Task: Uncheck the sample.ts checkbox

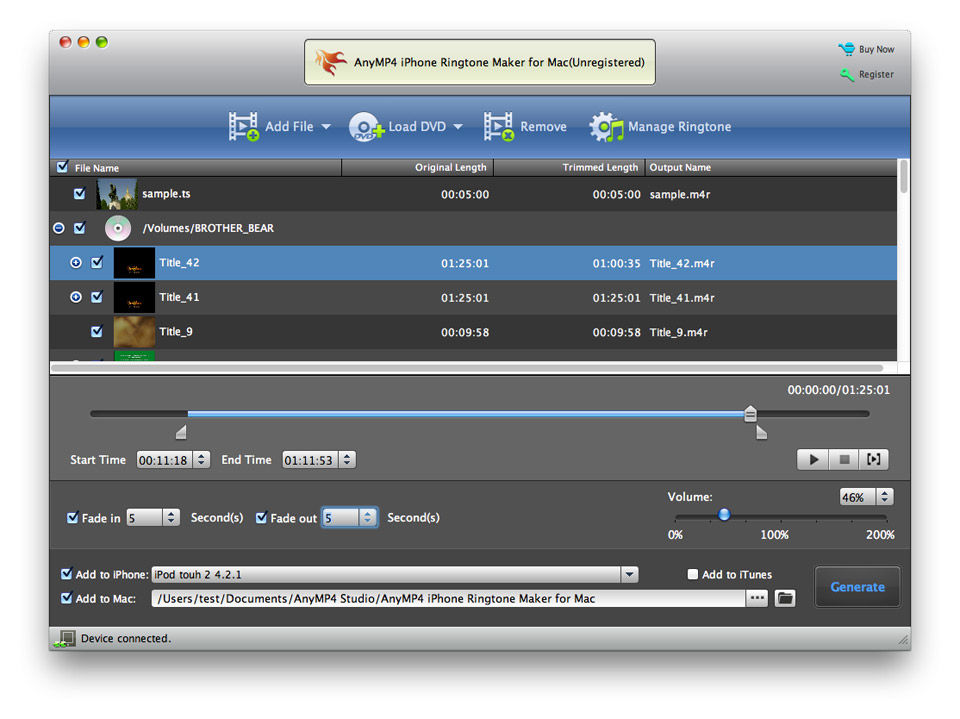Action: point(80,194)
